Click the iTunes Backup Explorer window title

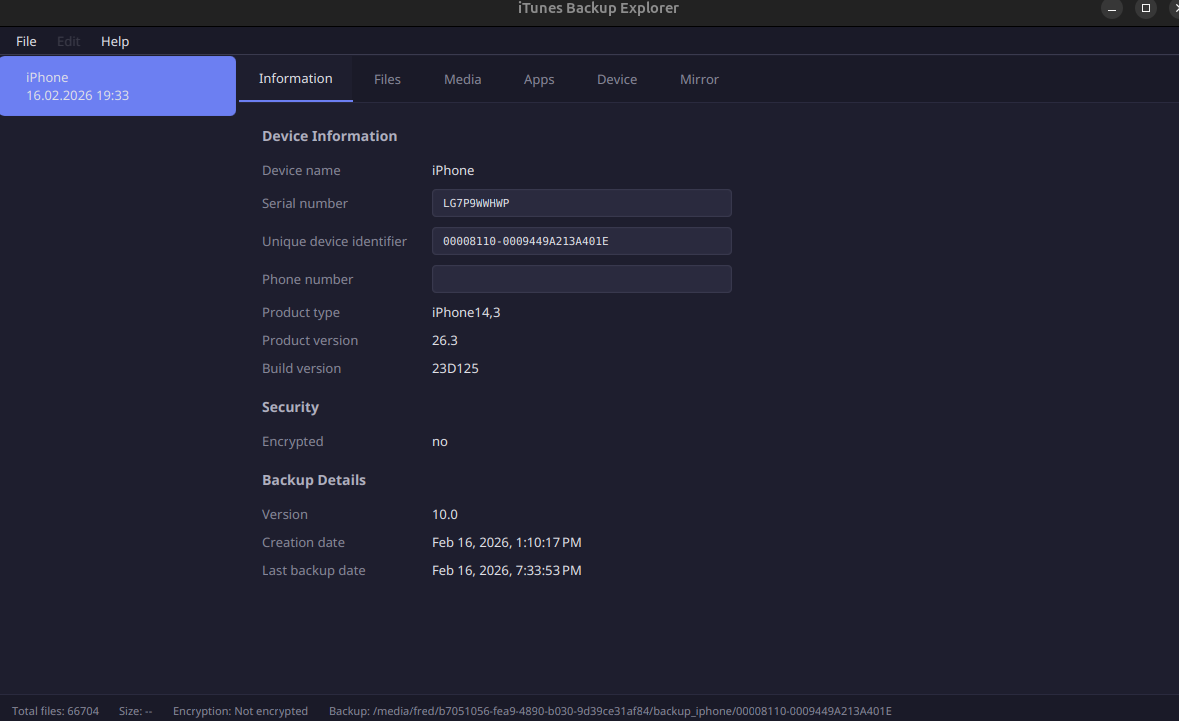tap(599, 8)
